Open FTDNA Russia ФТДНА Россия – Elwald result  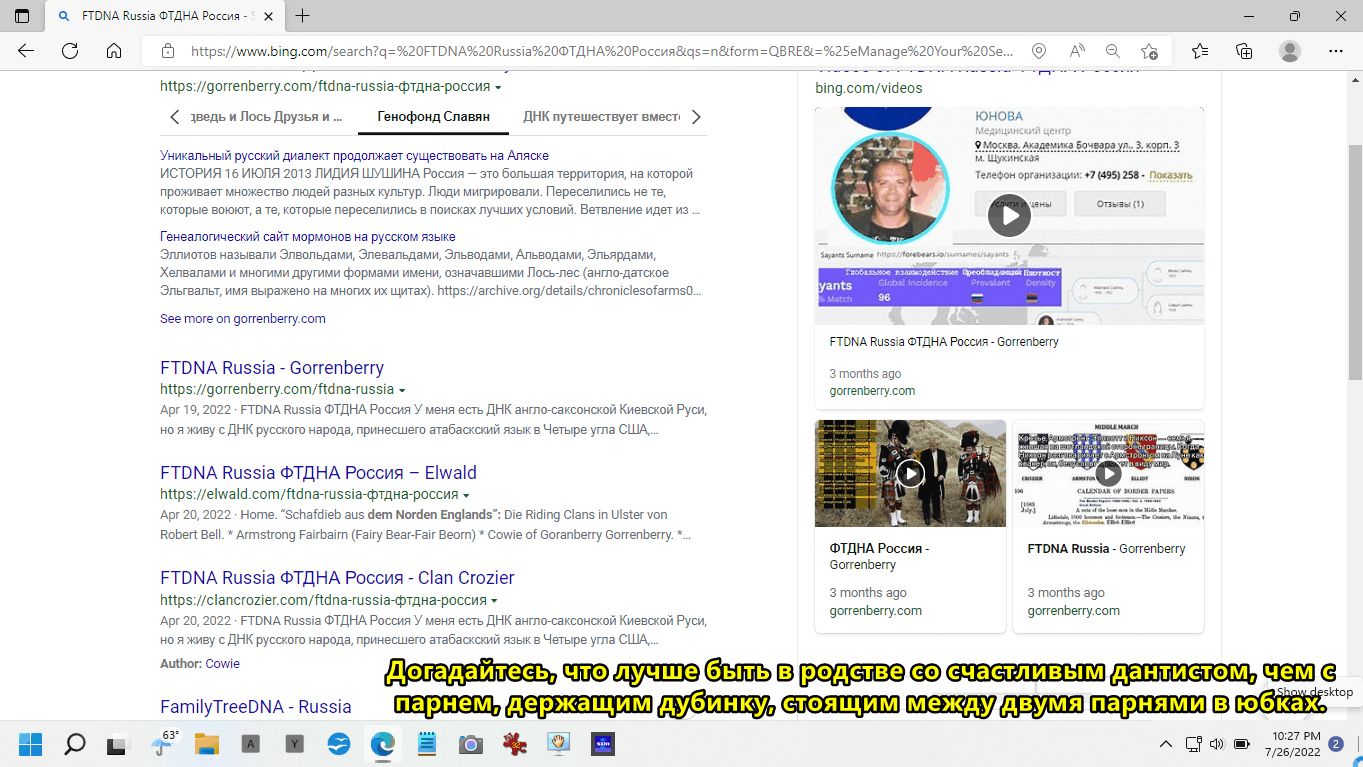pos(318,473)
